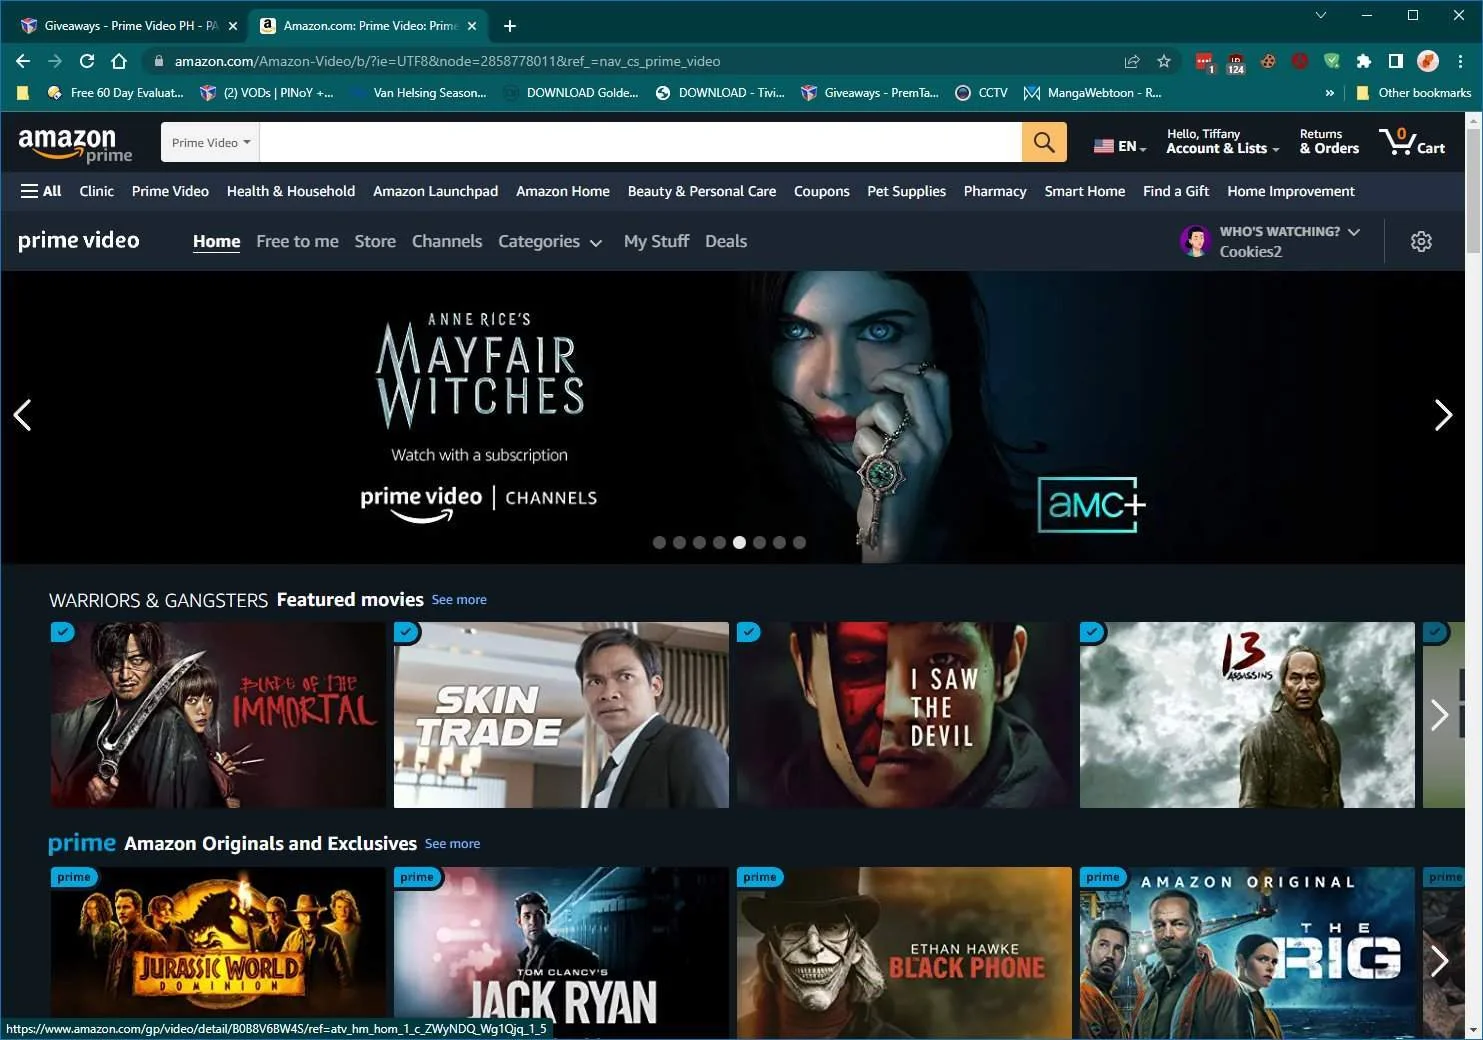Open the Store tab

pyautogui.click(x=375, y=241)
